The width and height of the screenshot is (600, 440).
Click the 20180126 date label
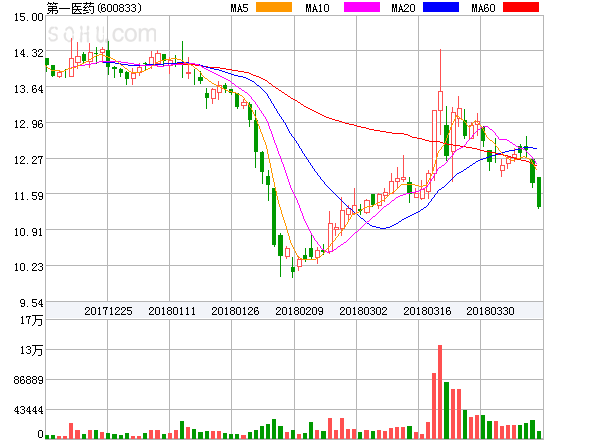[235, 311]
